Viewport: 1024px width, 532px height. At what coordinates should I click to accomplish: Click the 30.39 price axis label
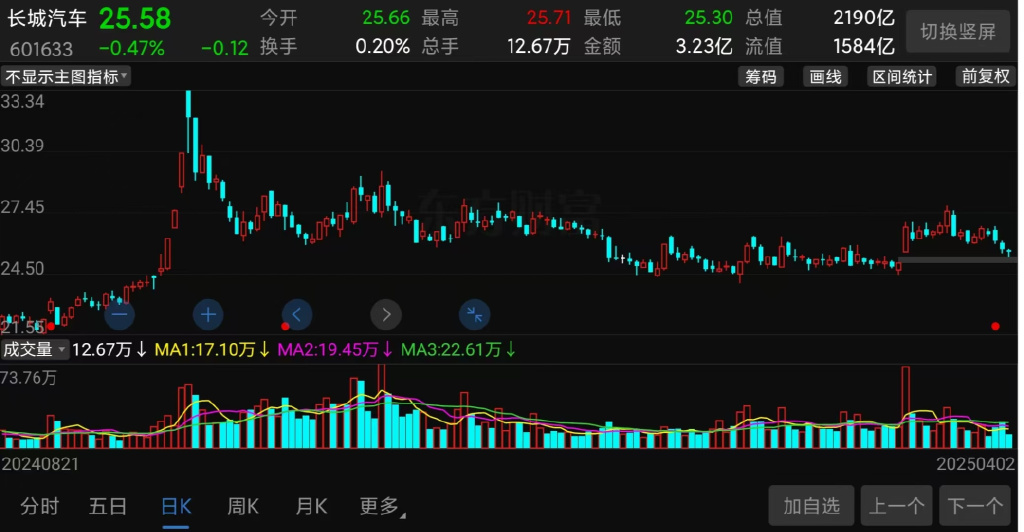tap(22, 146)
